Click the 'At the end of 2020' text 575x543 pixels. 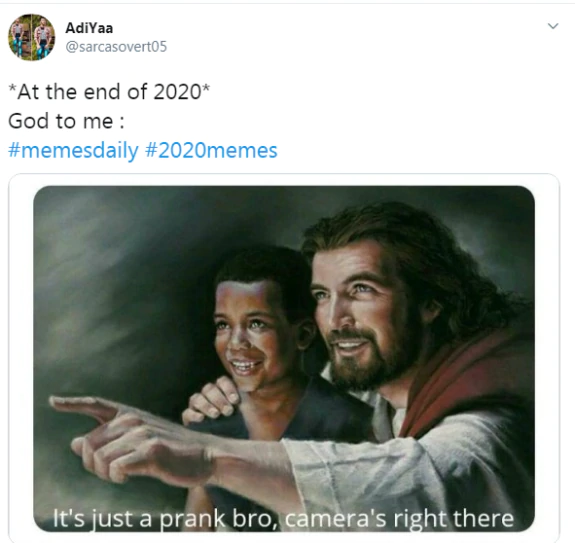[109, 92]
